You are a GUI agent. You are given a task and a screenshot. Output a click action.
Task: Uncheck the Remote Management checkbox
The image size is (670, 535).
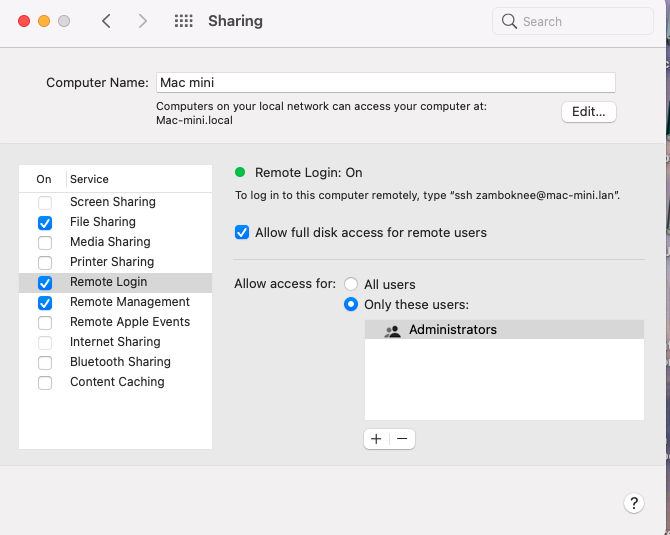pos(45,303)
